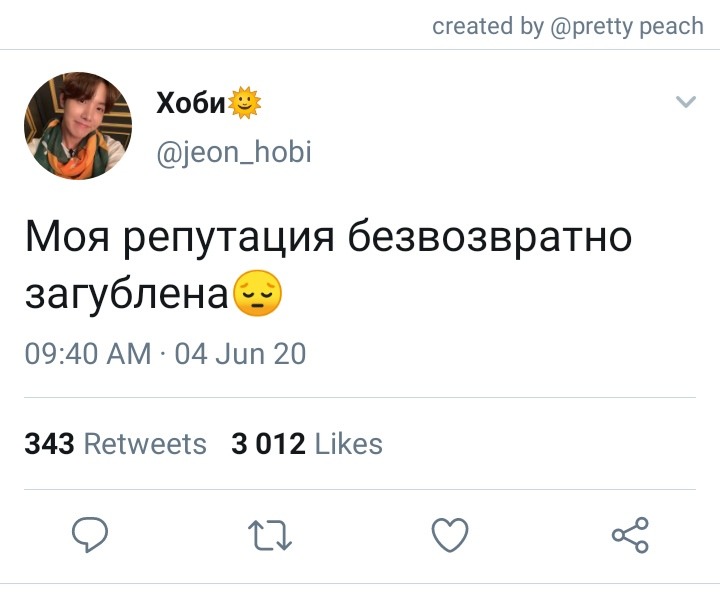Click the Retweets label

[145, 444]
